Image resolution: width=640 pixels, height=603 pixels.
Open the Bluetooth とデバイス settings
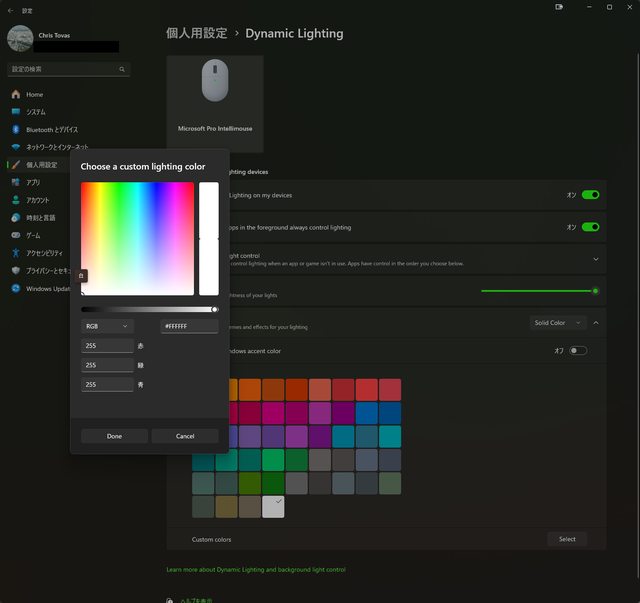pos(51,129)
